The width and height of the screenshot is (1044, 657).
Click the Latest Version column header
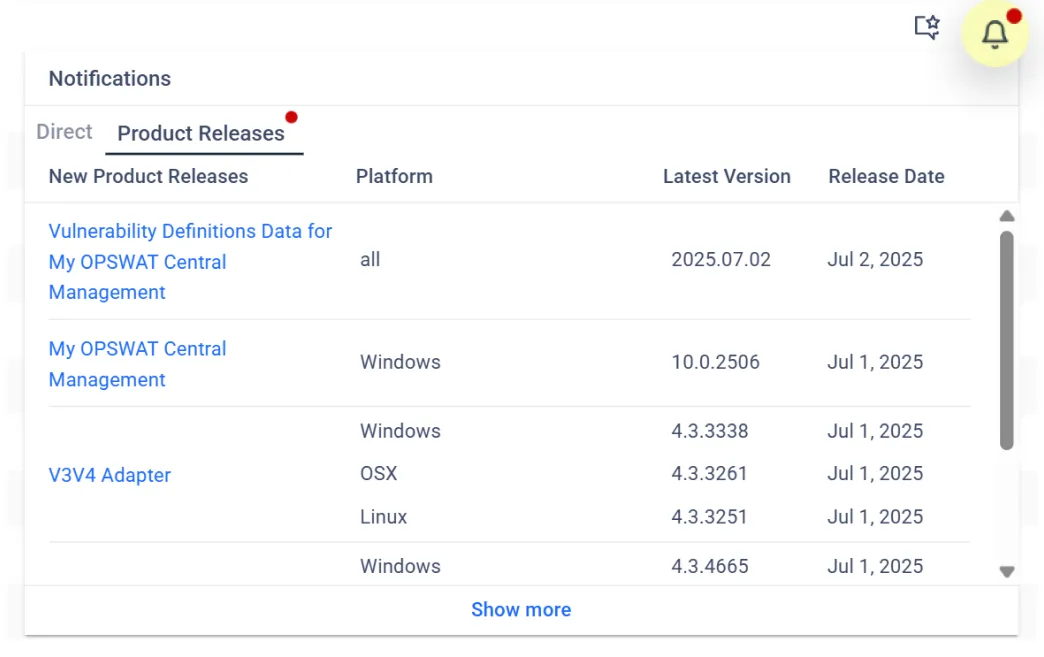coord(726,176)
